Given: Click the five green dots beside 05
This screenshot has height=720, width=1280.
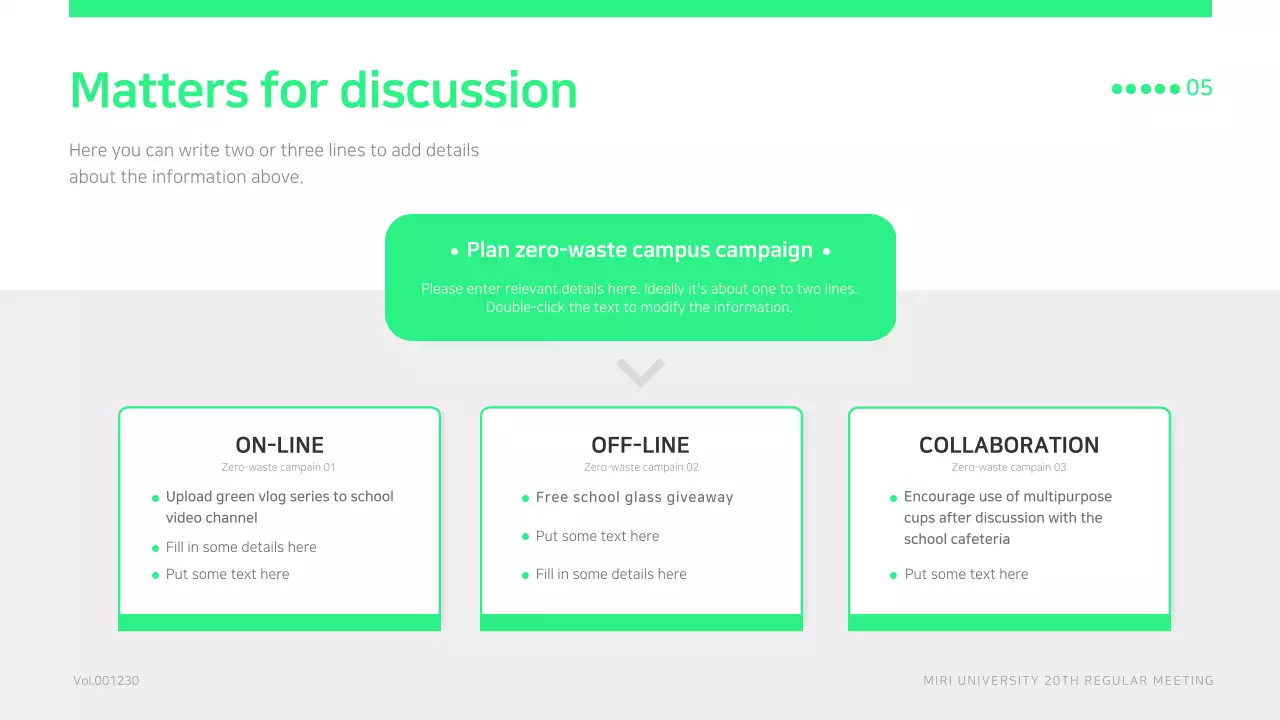Looking at the screenshot, I should (1145, 89).
